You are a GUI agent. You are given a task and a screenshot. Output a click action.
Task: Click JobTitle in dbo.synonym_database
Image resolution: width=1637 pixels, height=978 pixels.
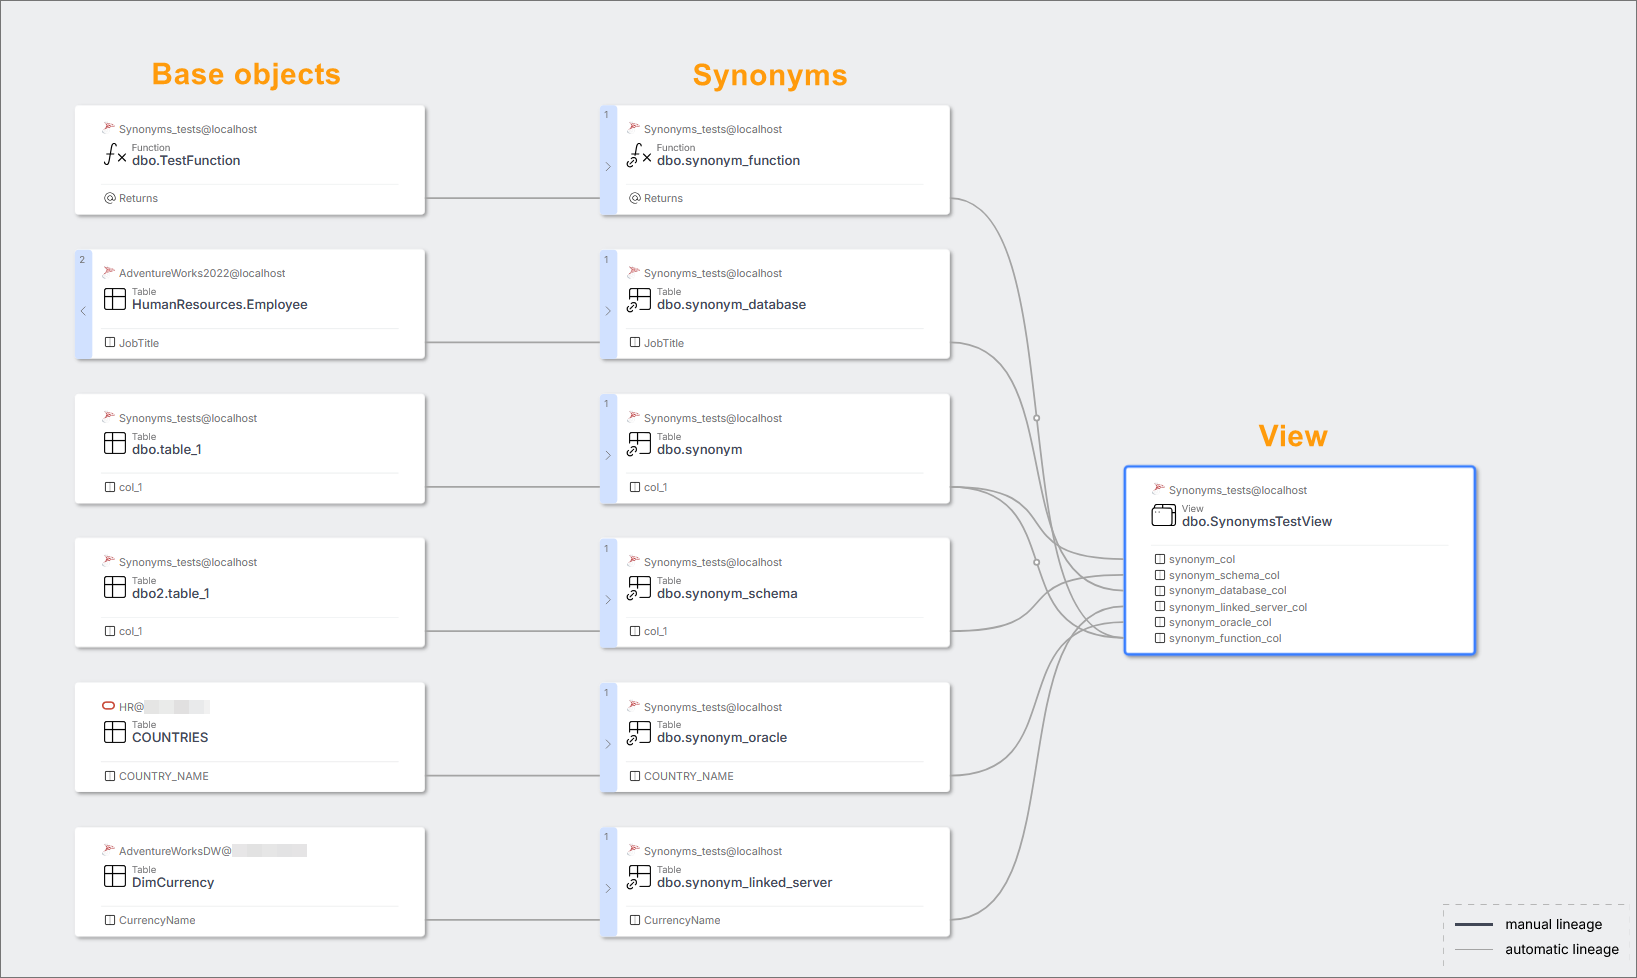point(664,343)
